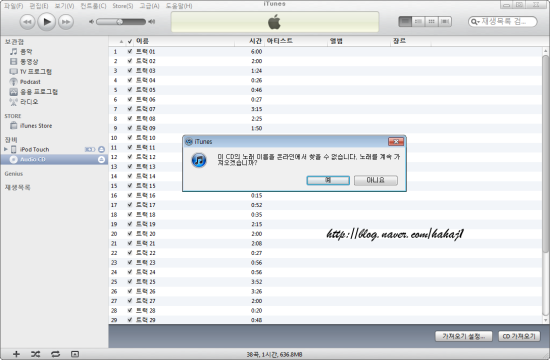Switch to album list view
This screenshot has width=550, height=360.
[418, 22]
